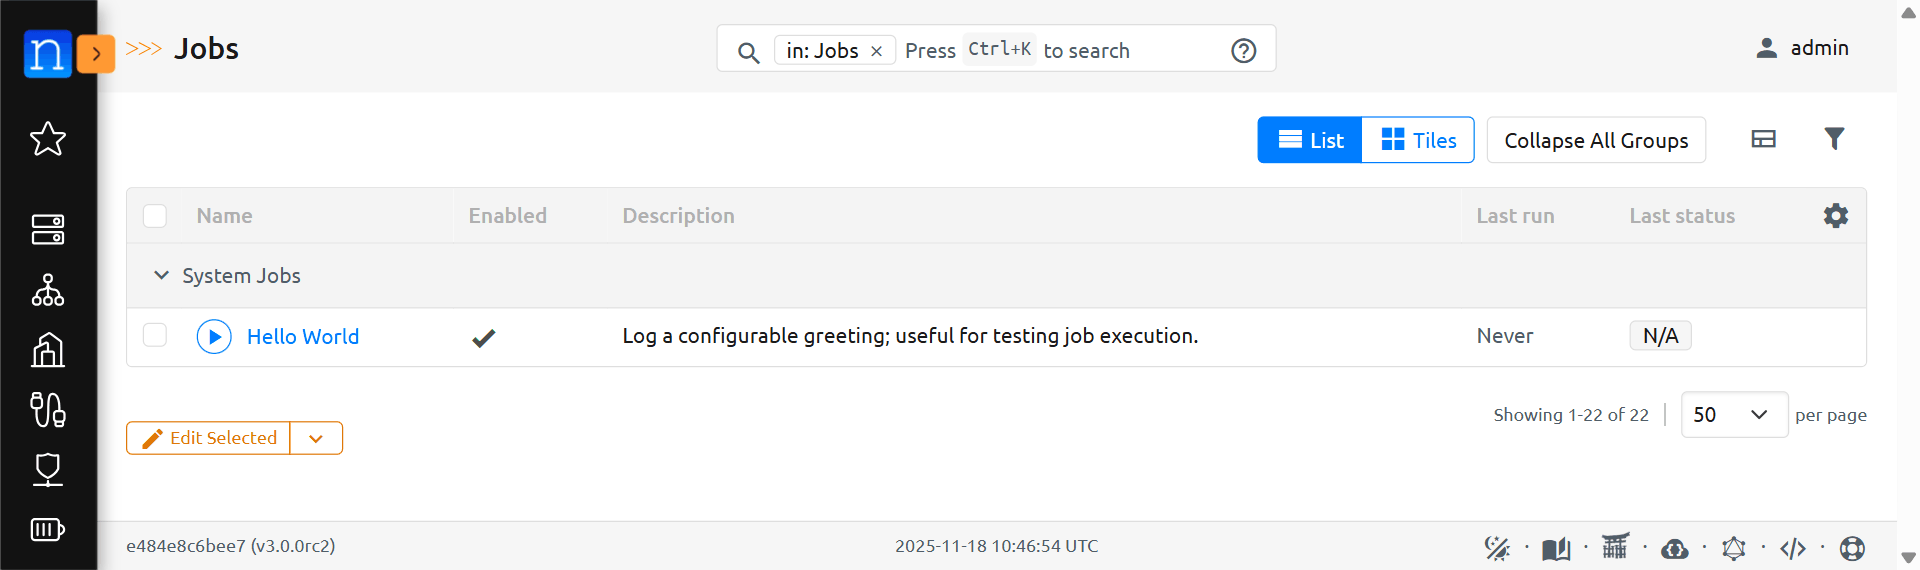Click the filter funnel icon
1920x570 pixels.
(1833, 139)
